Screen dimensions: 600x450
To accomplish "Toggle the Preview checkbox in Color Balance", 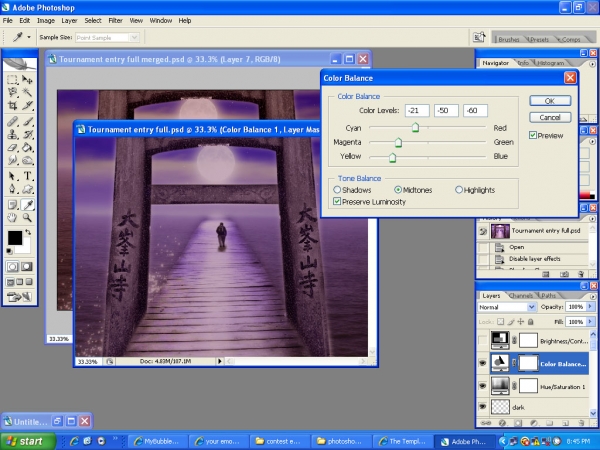I will coord(533,135).
